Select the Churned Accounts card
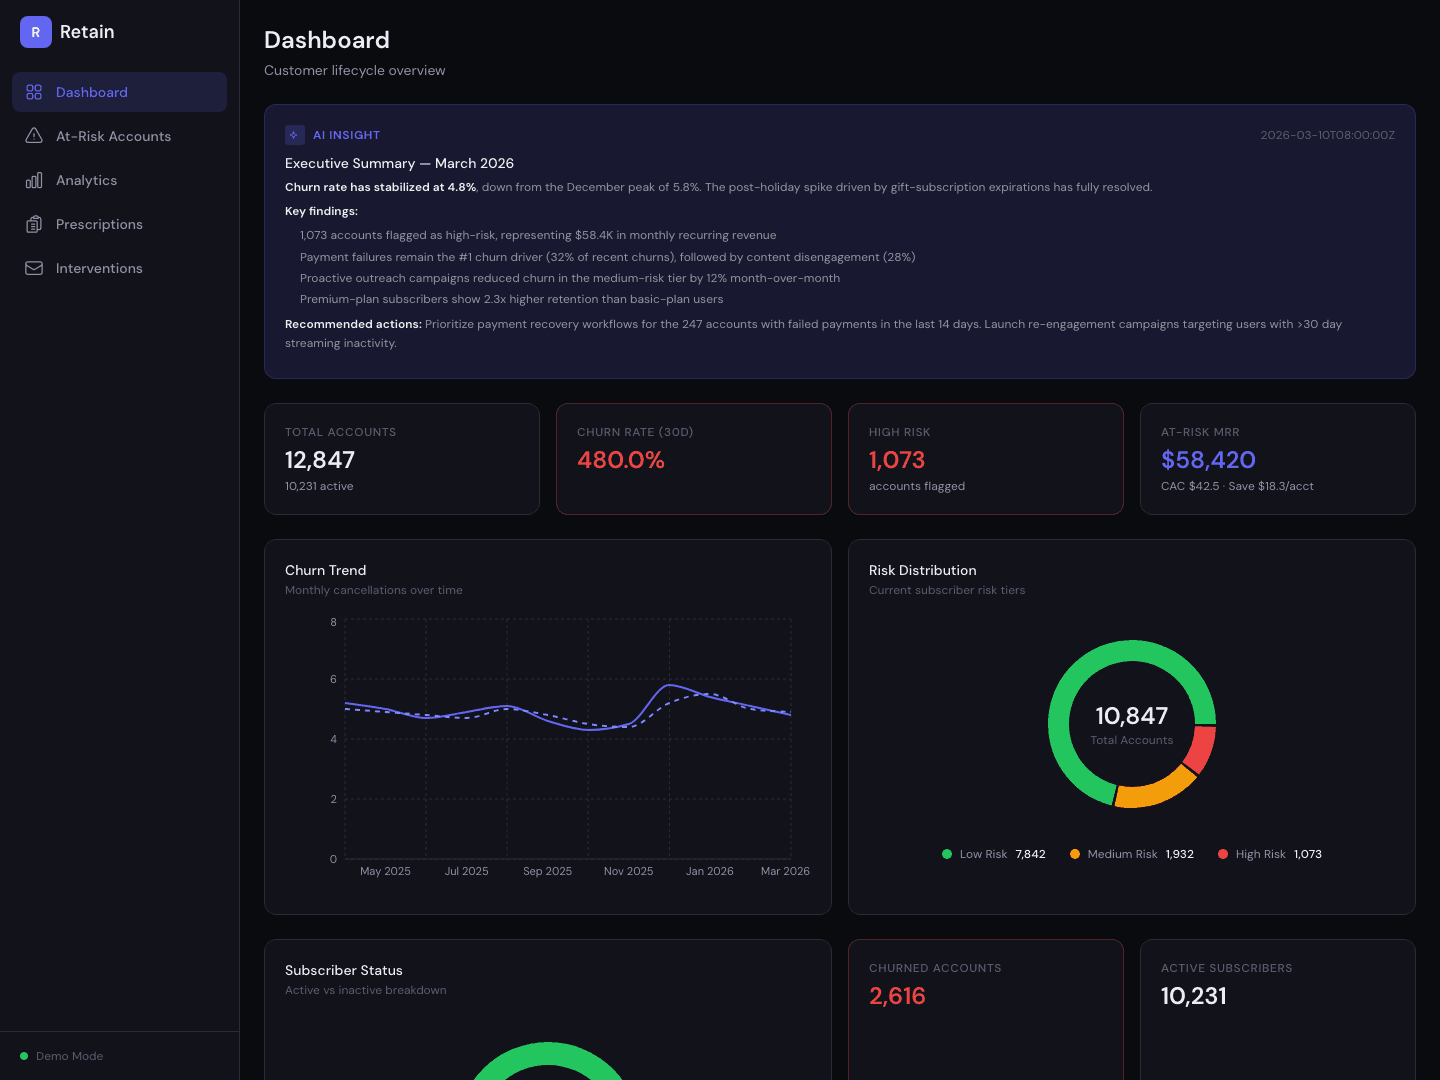This screenshot has height=1080, width=1440. (986, 1010)
